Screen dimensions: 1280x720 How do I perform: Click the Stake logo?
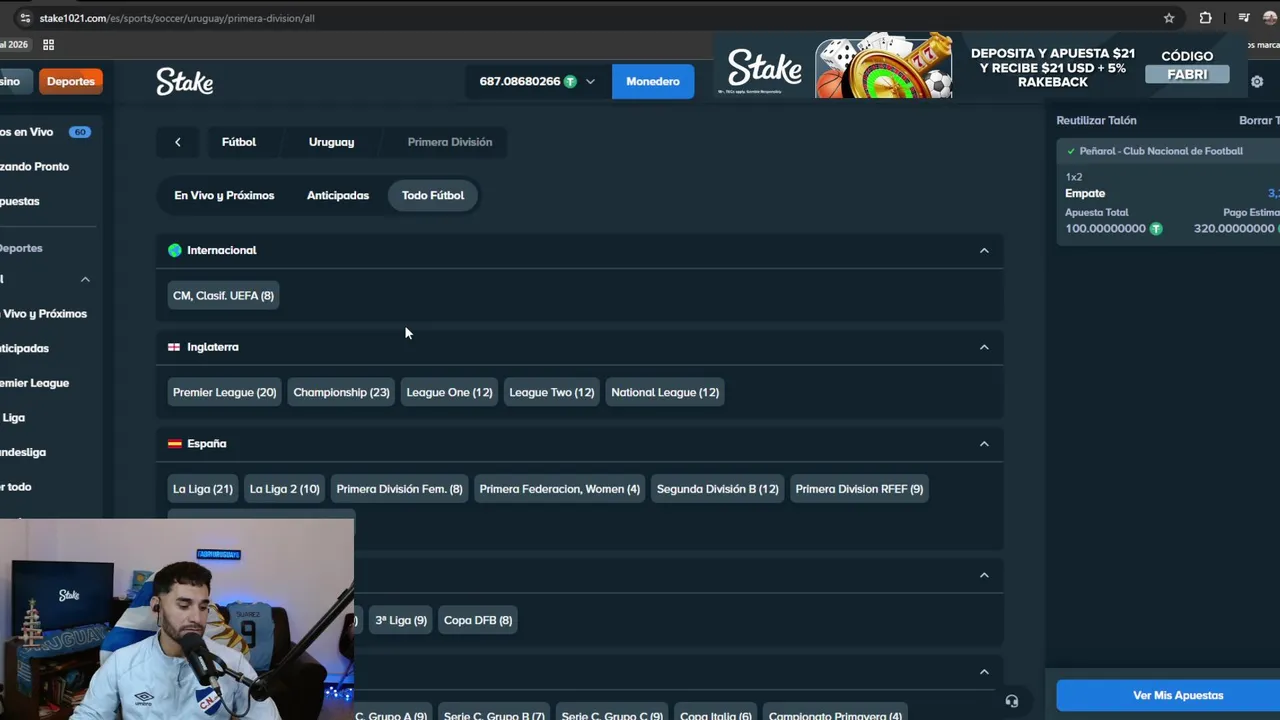point(185,82)
